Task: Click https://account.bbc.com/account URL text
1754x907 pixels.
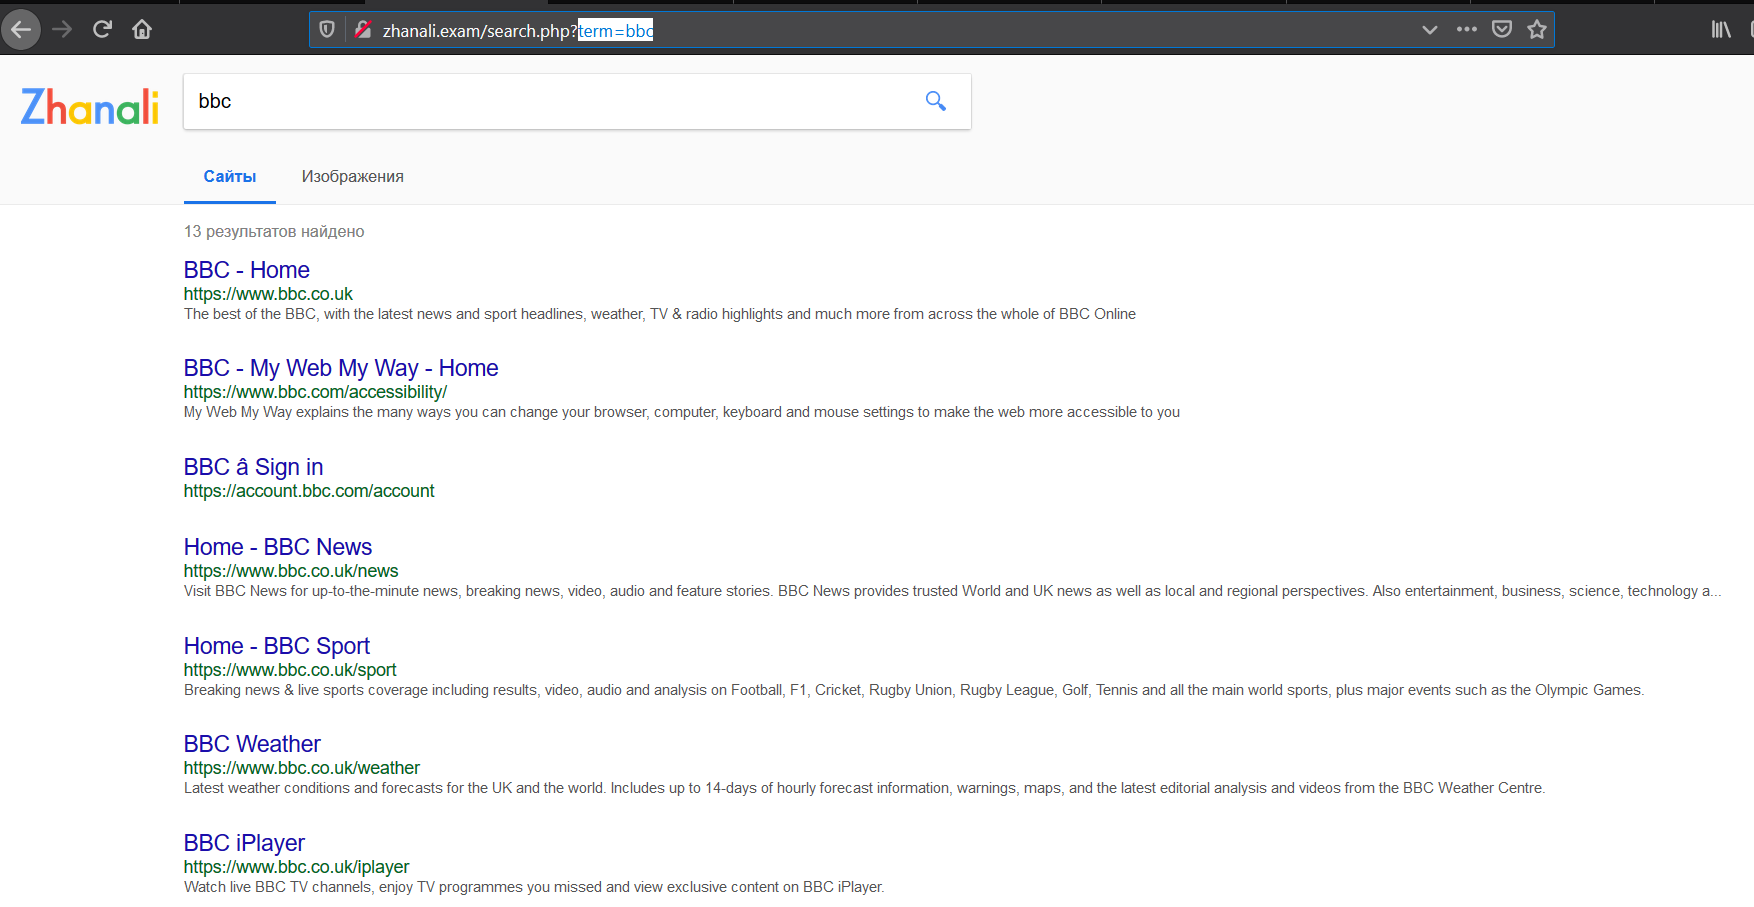Action: pos(309,491)
